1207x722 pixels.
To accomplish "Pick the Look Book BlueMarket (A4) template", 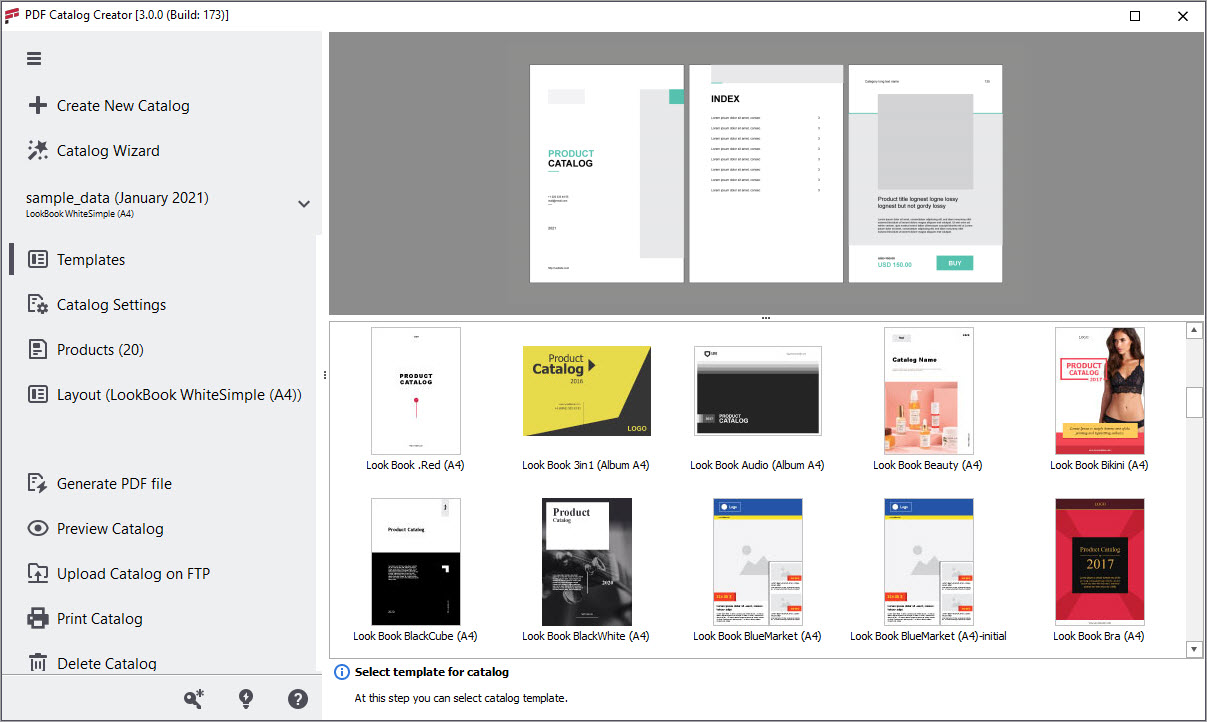I will pos(758,562).
